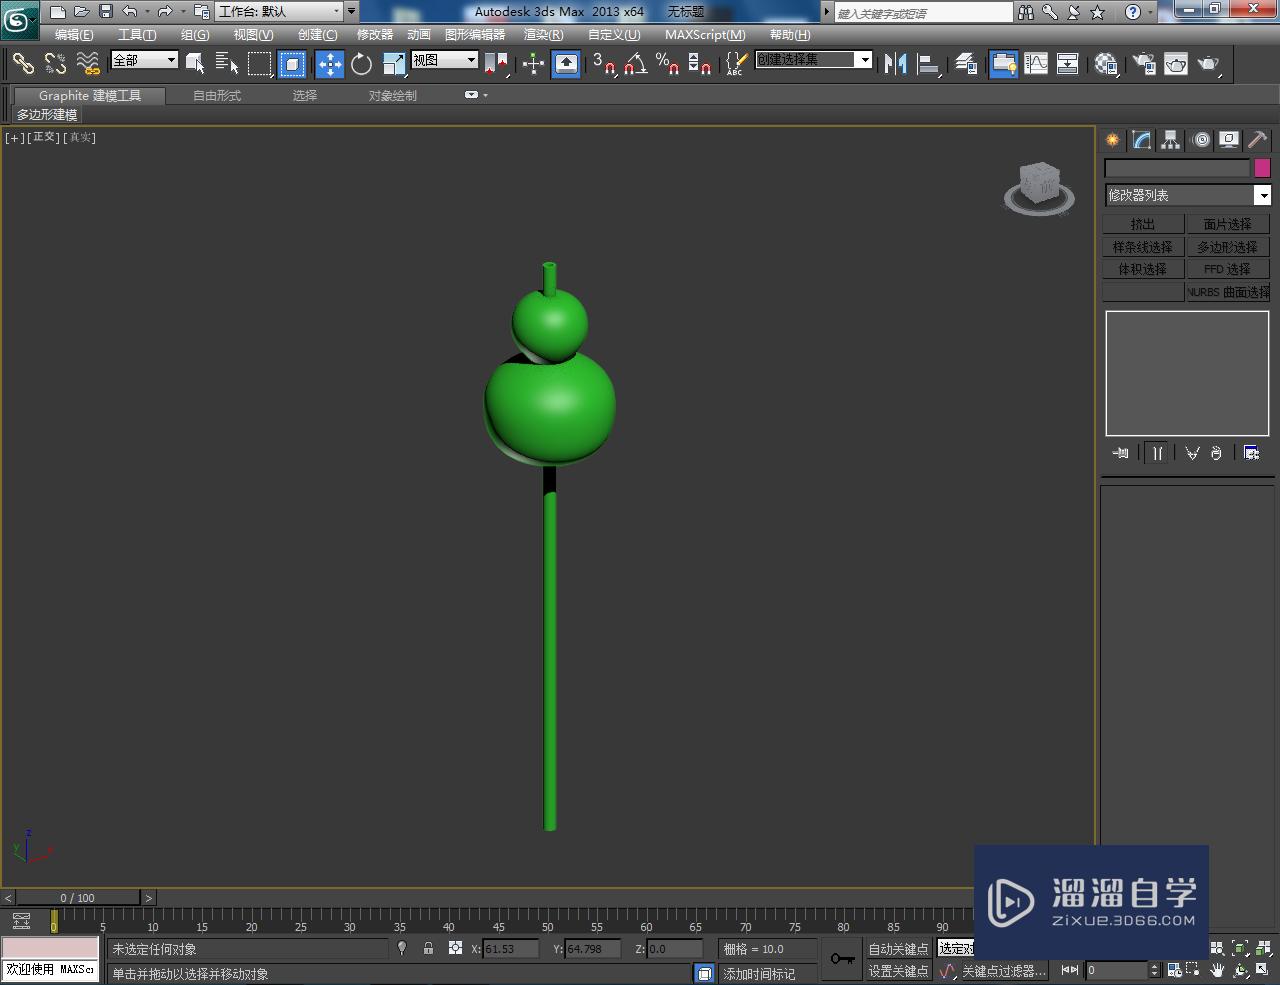Toggle Angle Snap
This screenshot has width=1280, height=985.
pos(636,64)
